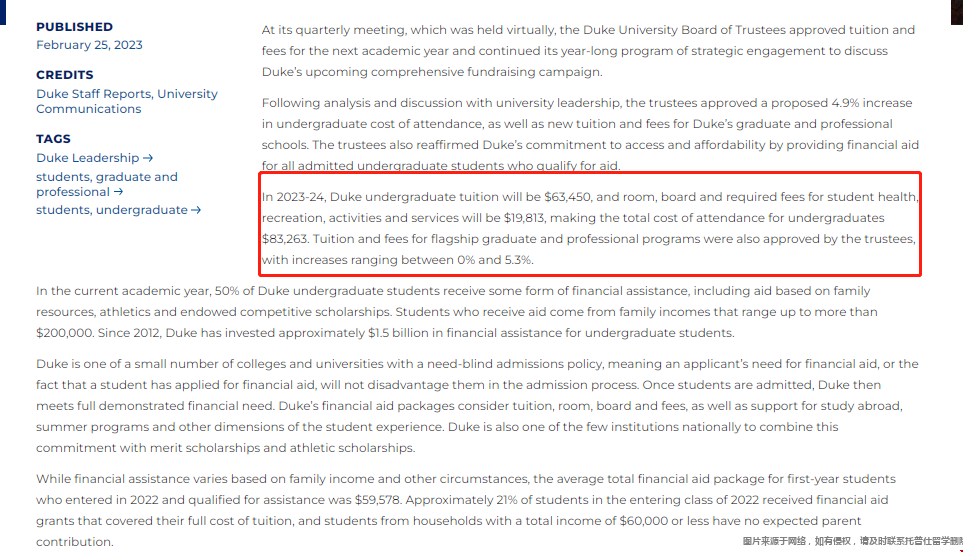Click the red-outlined 2023-24 tuition paragraph

point(588,228)
